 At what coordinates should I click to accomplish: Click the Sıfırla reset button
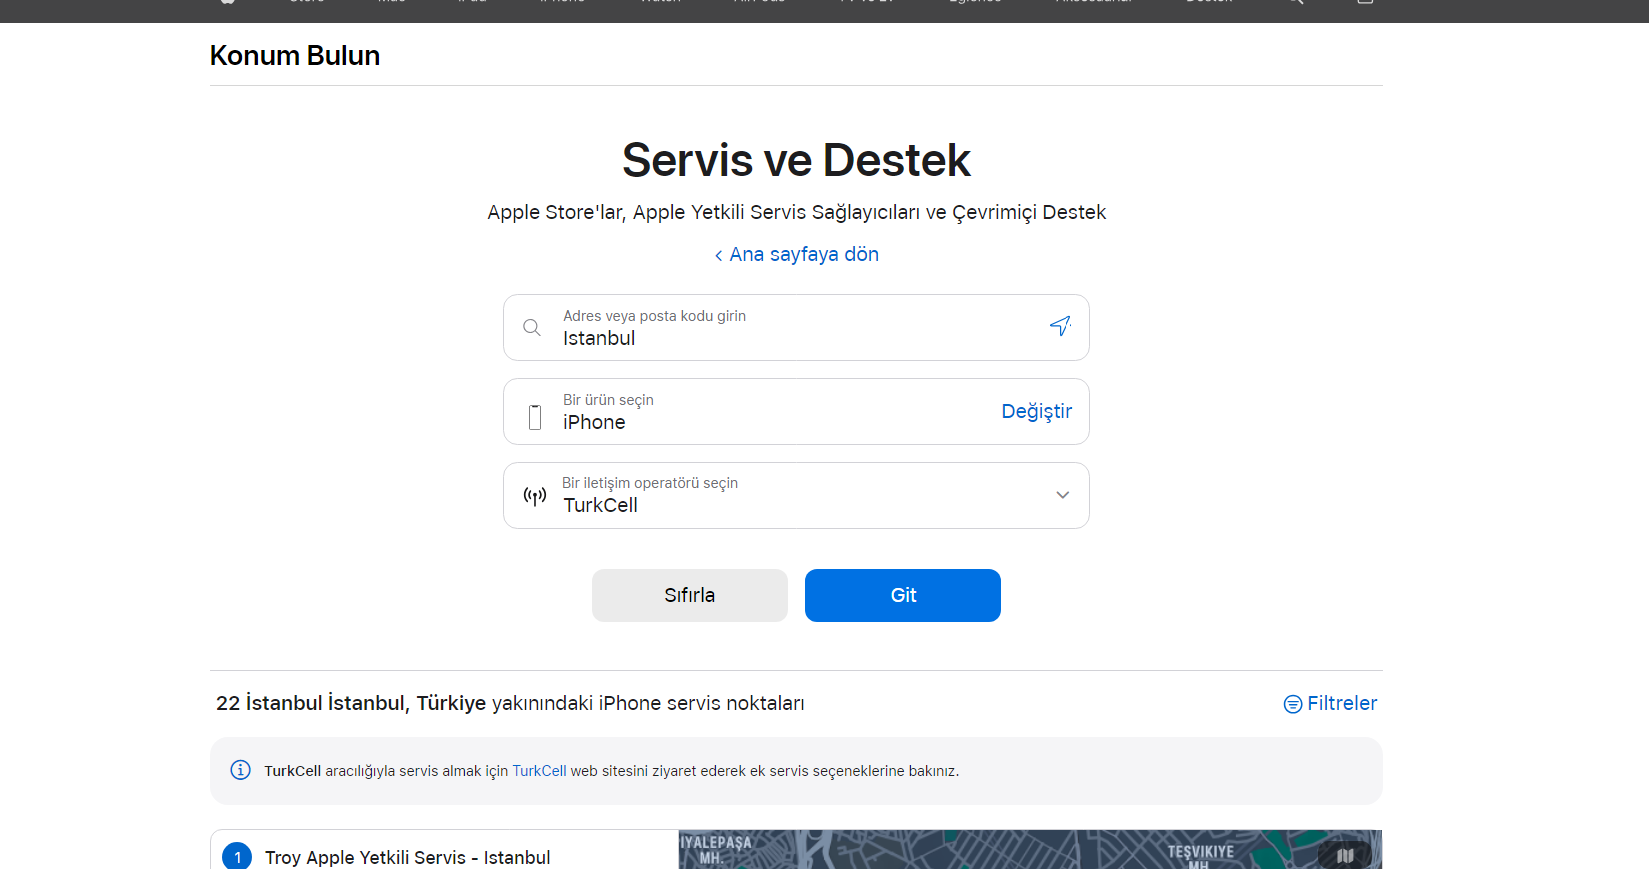[690, 595]
